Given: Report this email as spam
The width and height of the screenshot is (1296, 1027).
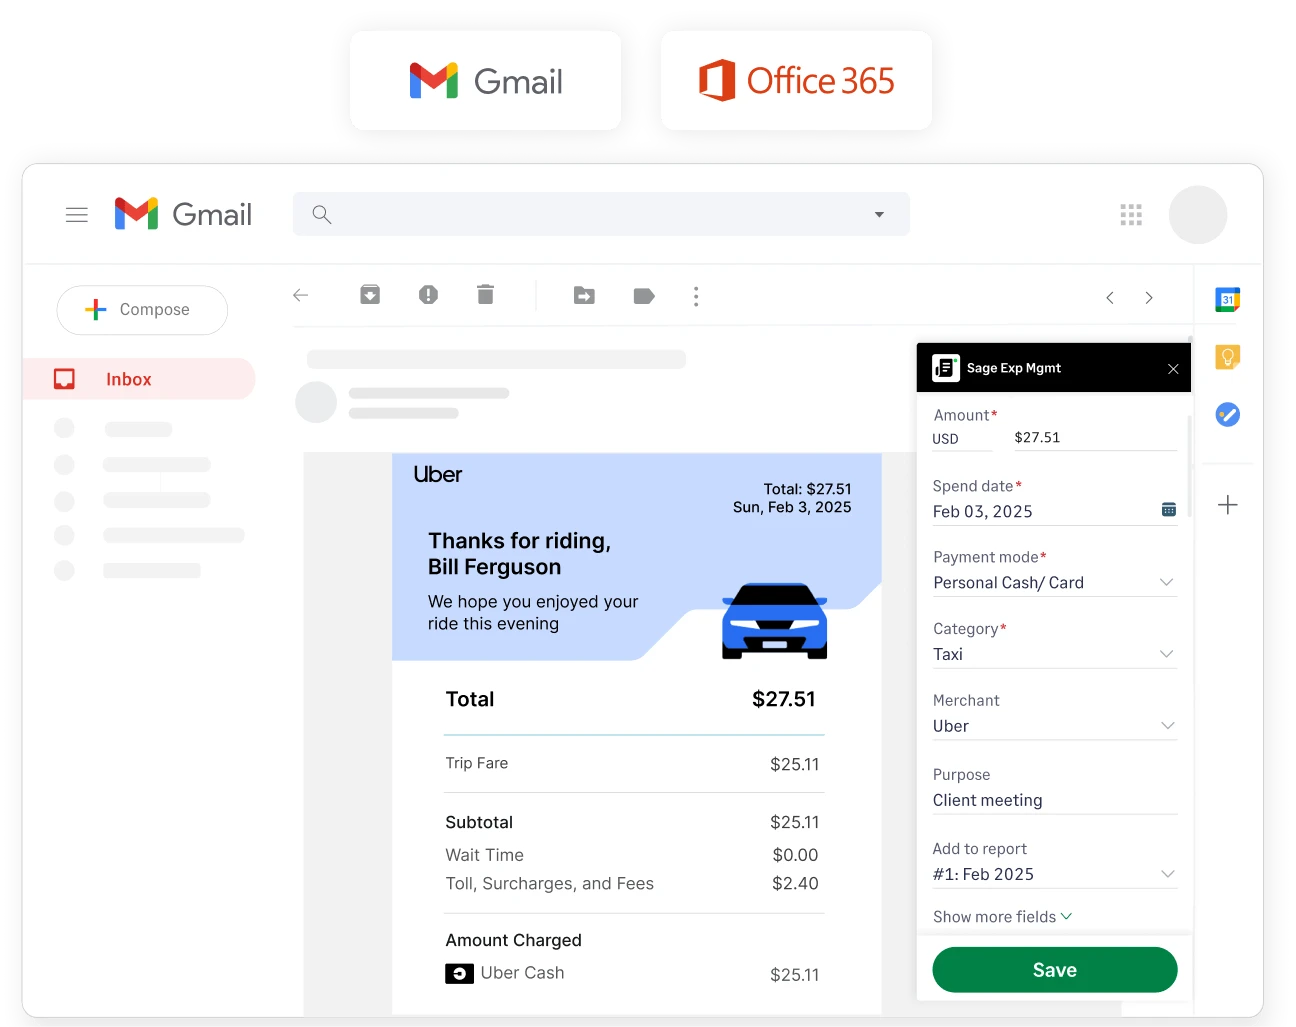Looking at the screenshot, I should (x=428, y=295).
